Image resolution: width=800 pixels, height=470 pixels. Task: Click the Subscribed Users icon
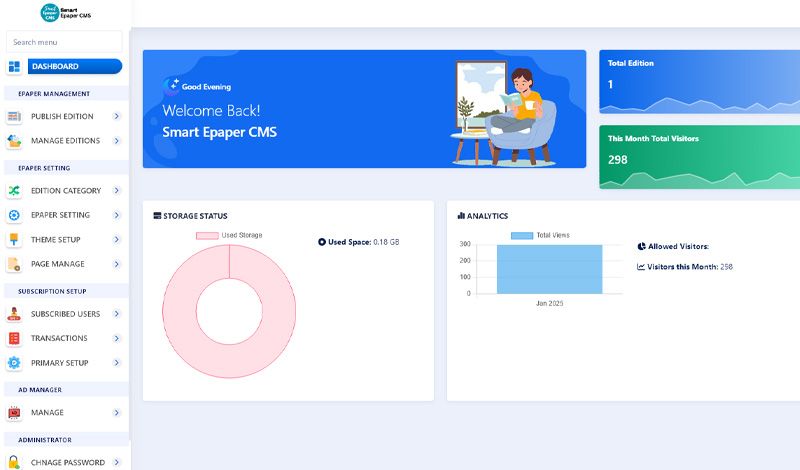click(14, 314)
